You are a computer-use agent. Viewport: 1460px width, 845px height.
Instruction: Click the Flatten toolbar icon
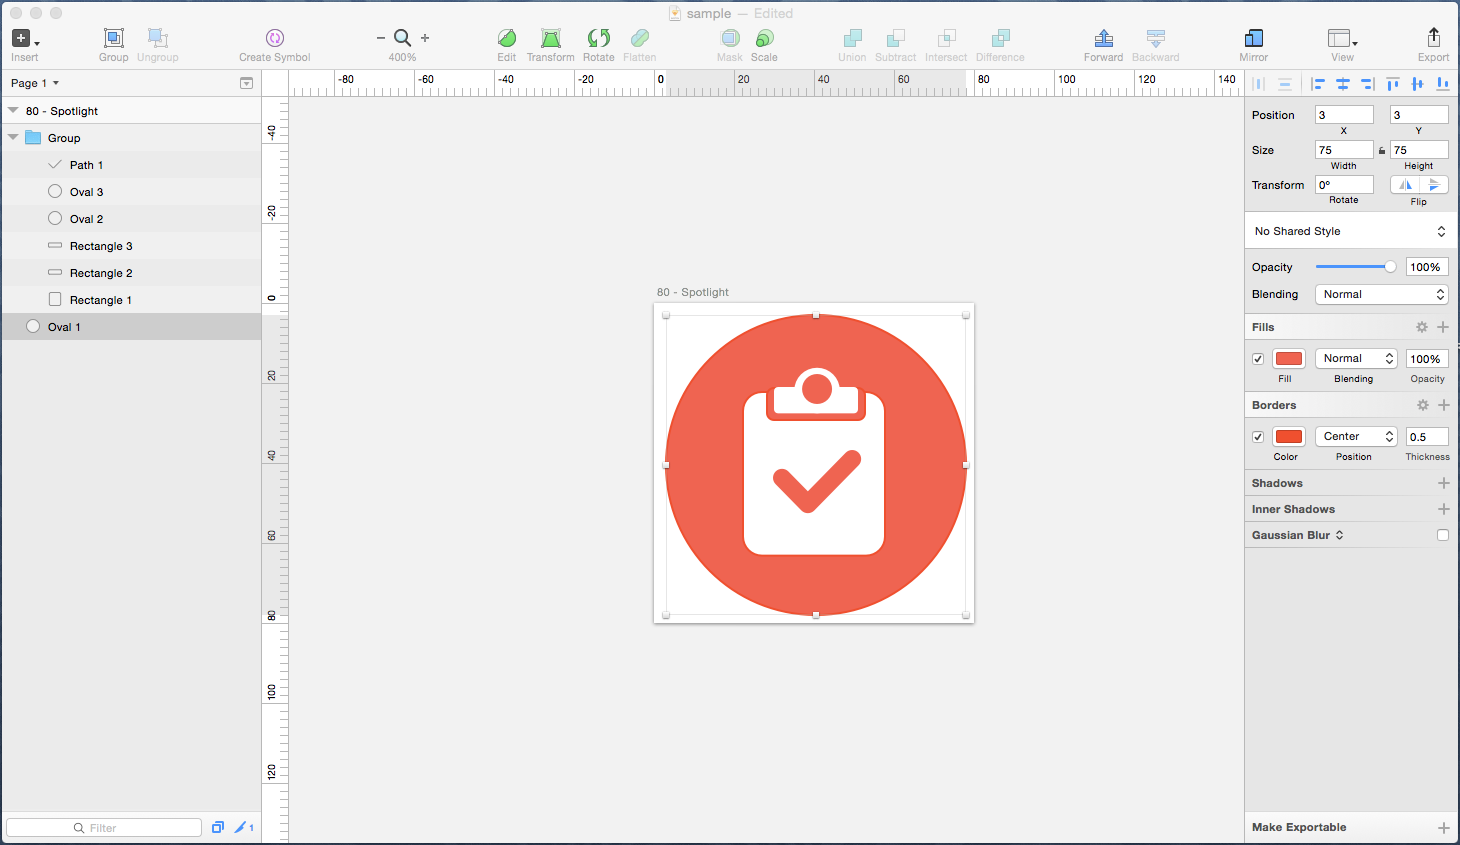(640, 38)
